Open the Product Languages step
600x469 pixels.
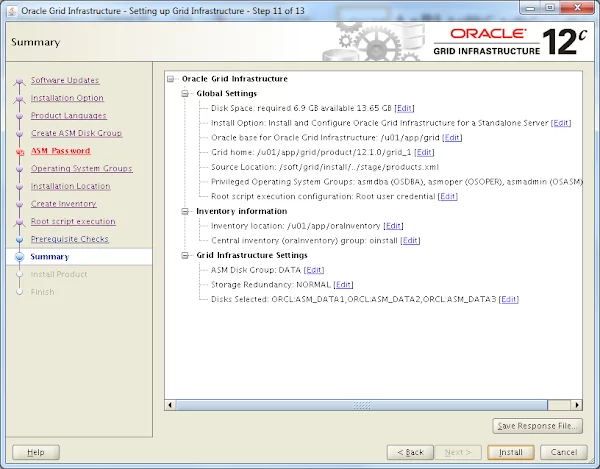tap(69, 116)
